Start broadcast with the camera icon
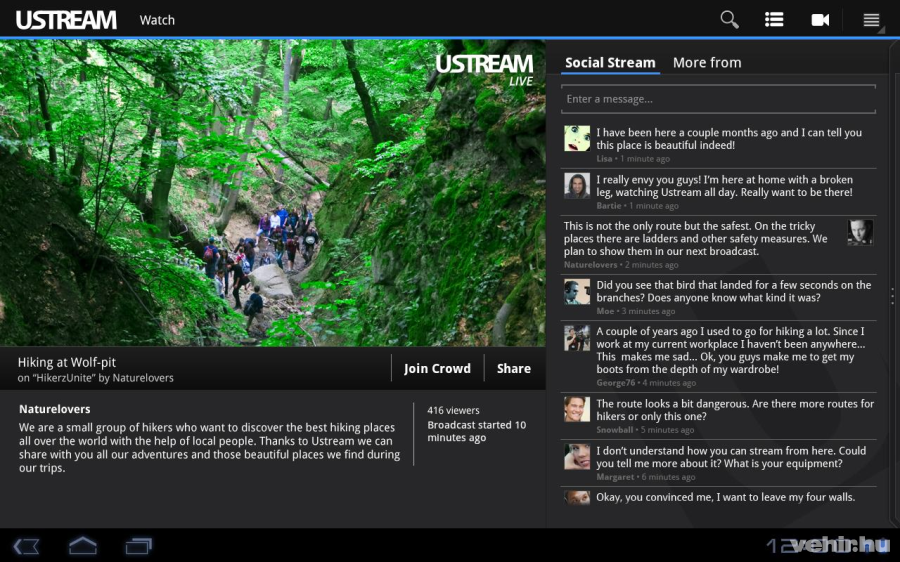The image size is (900, 562). point(820,19)
